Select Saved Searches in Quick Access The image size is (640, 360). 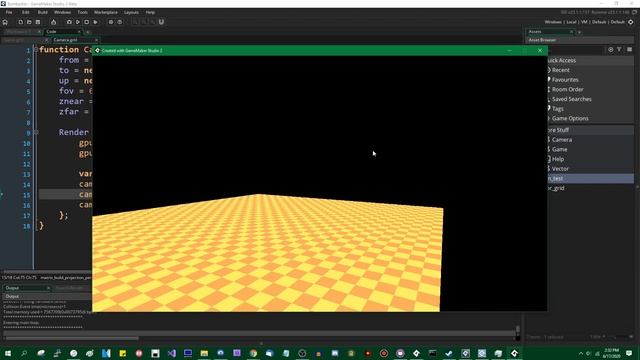[x=571, y=99]
